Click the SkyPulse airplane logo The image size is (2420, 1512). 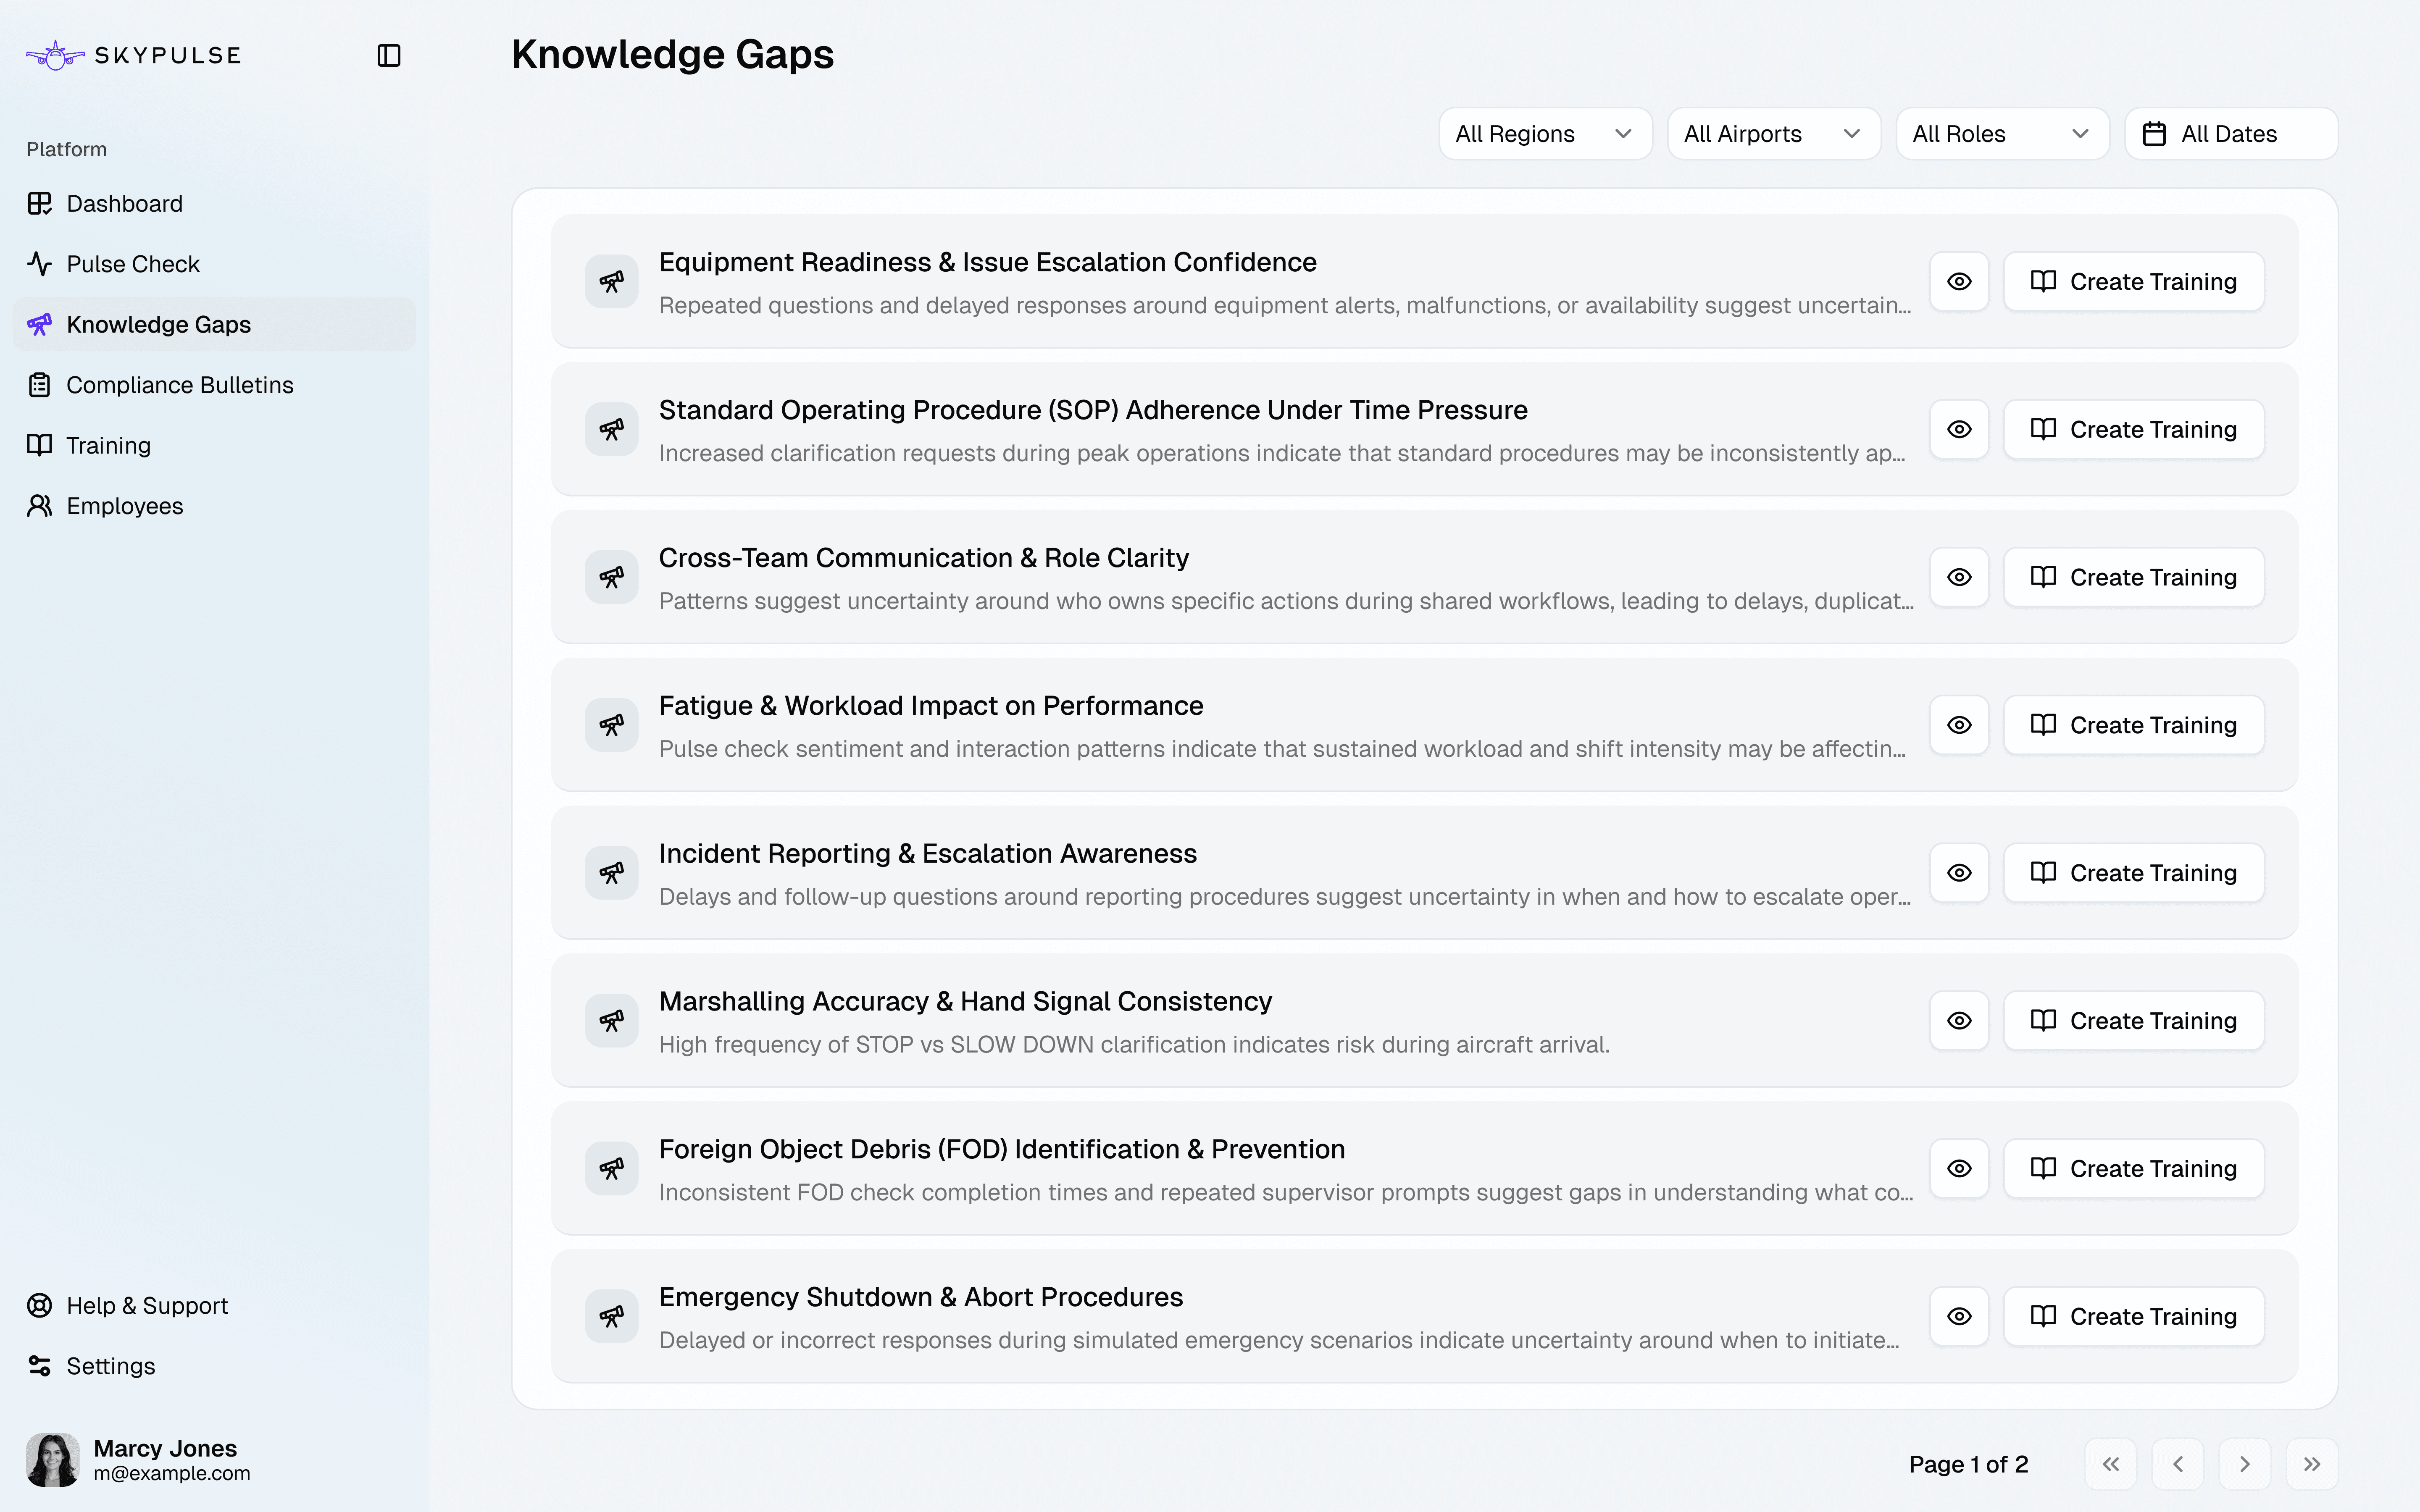(55, 55)
